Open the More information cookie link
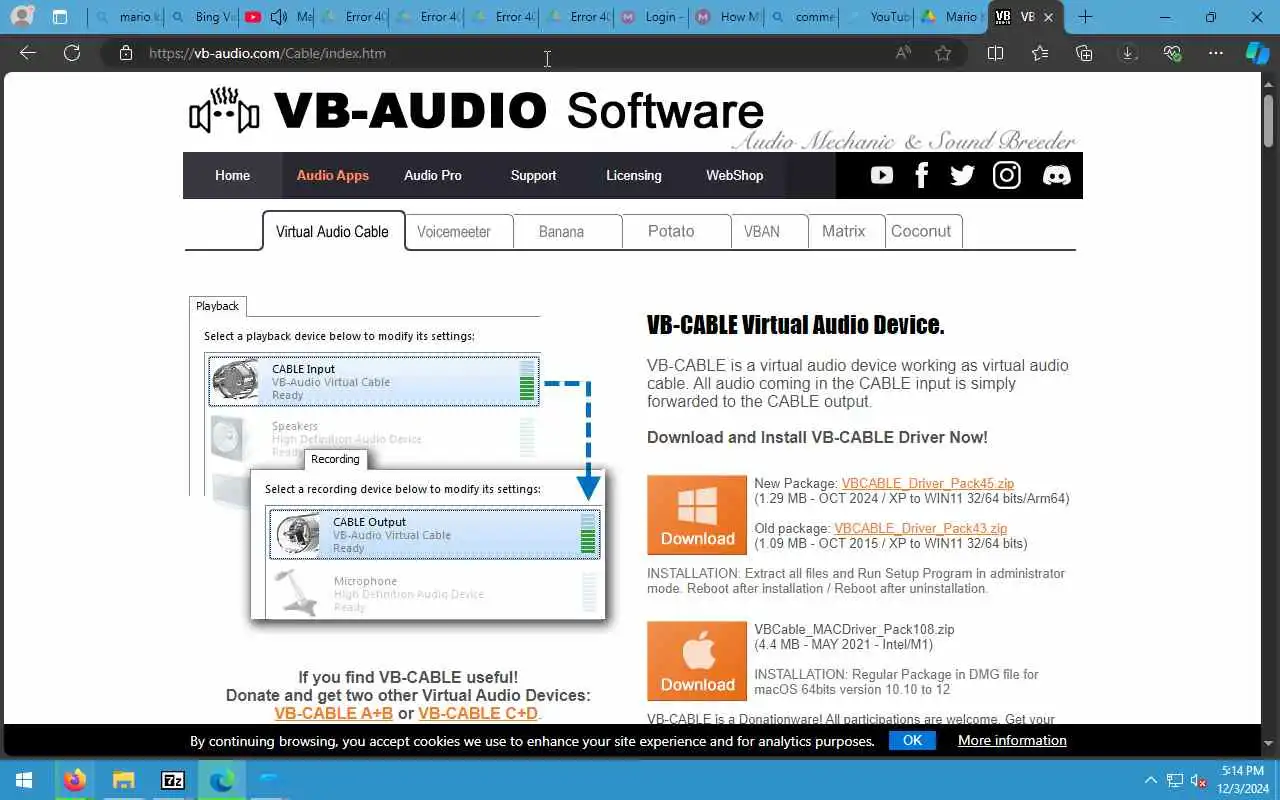Image resolution: width=1280 pixels, height=800 pixels. click(1012, 740)
